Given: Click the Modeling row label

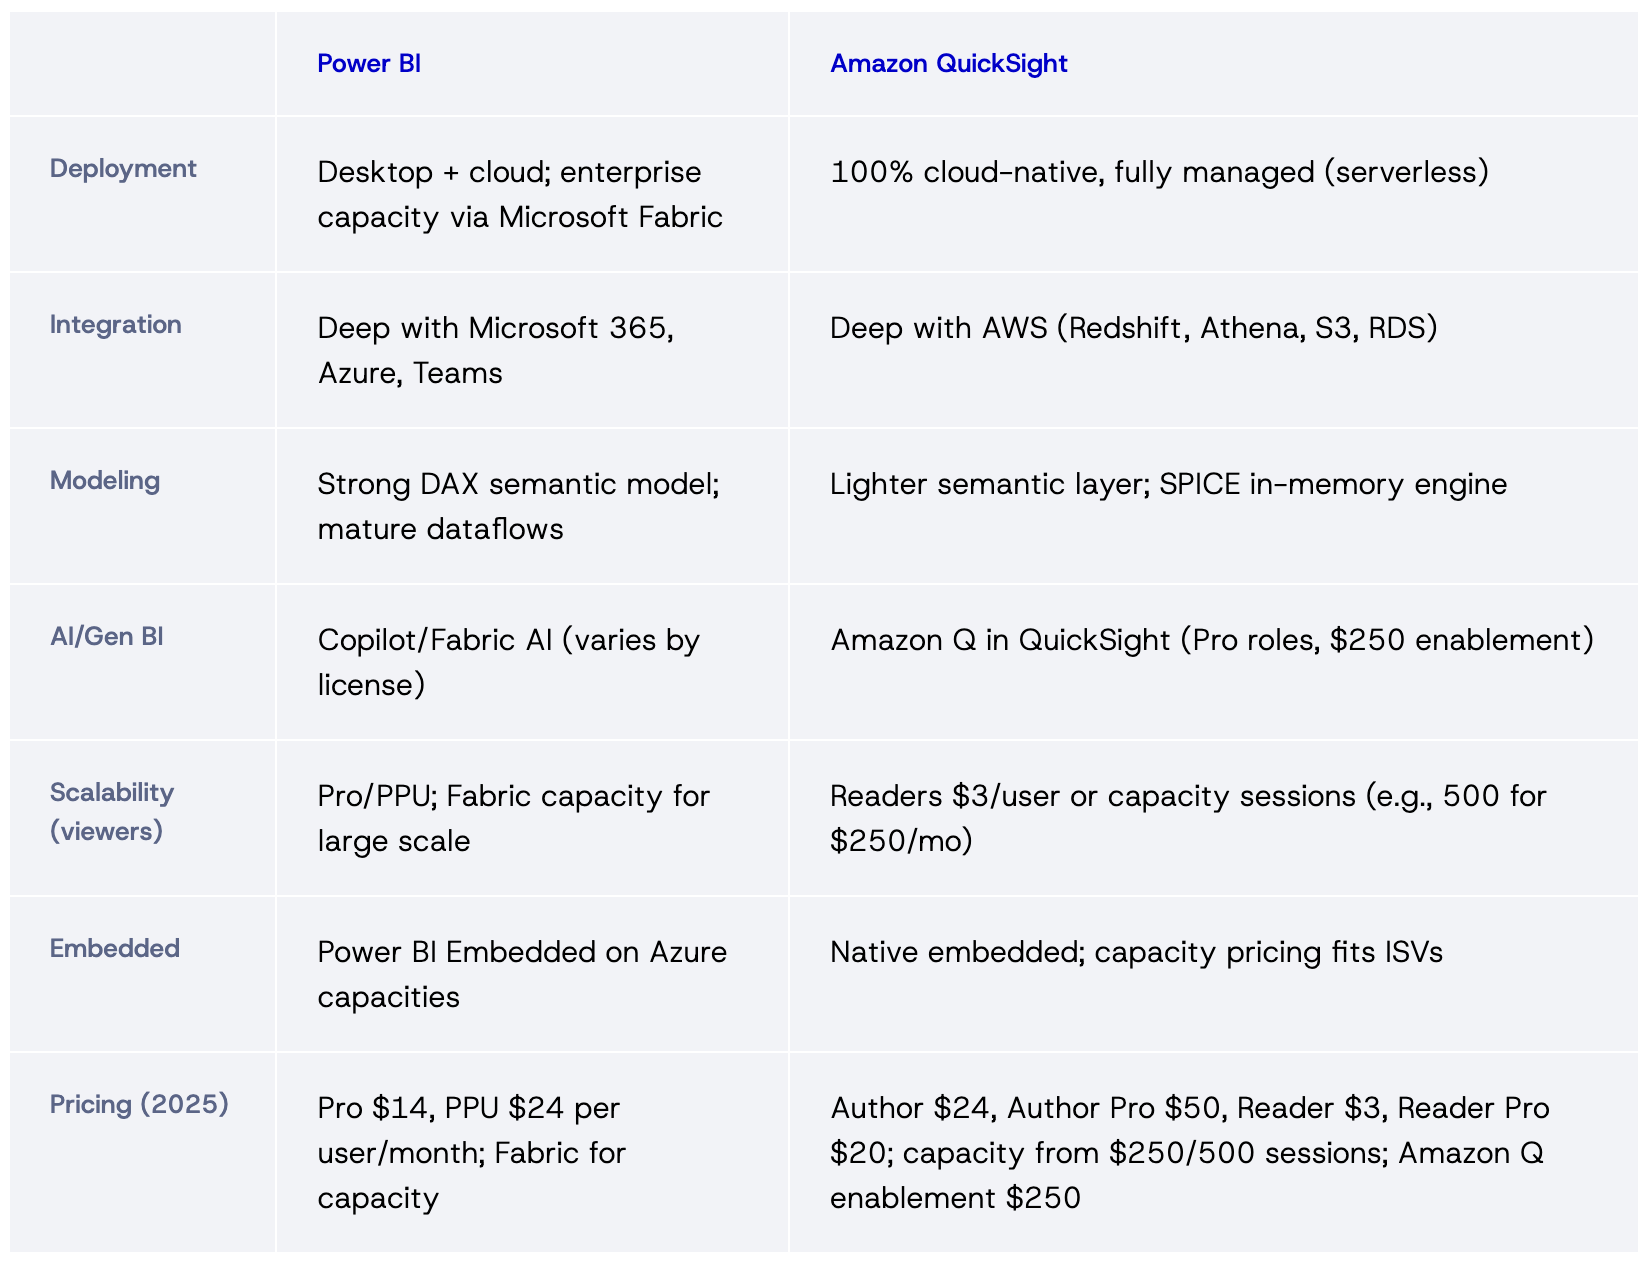Looking at the screenshot, I should pyautogui.click(x=105, y=480).
